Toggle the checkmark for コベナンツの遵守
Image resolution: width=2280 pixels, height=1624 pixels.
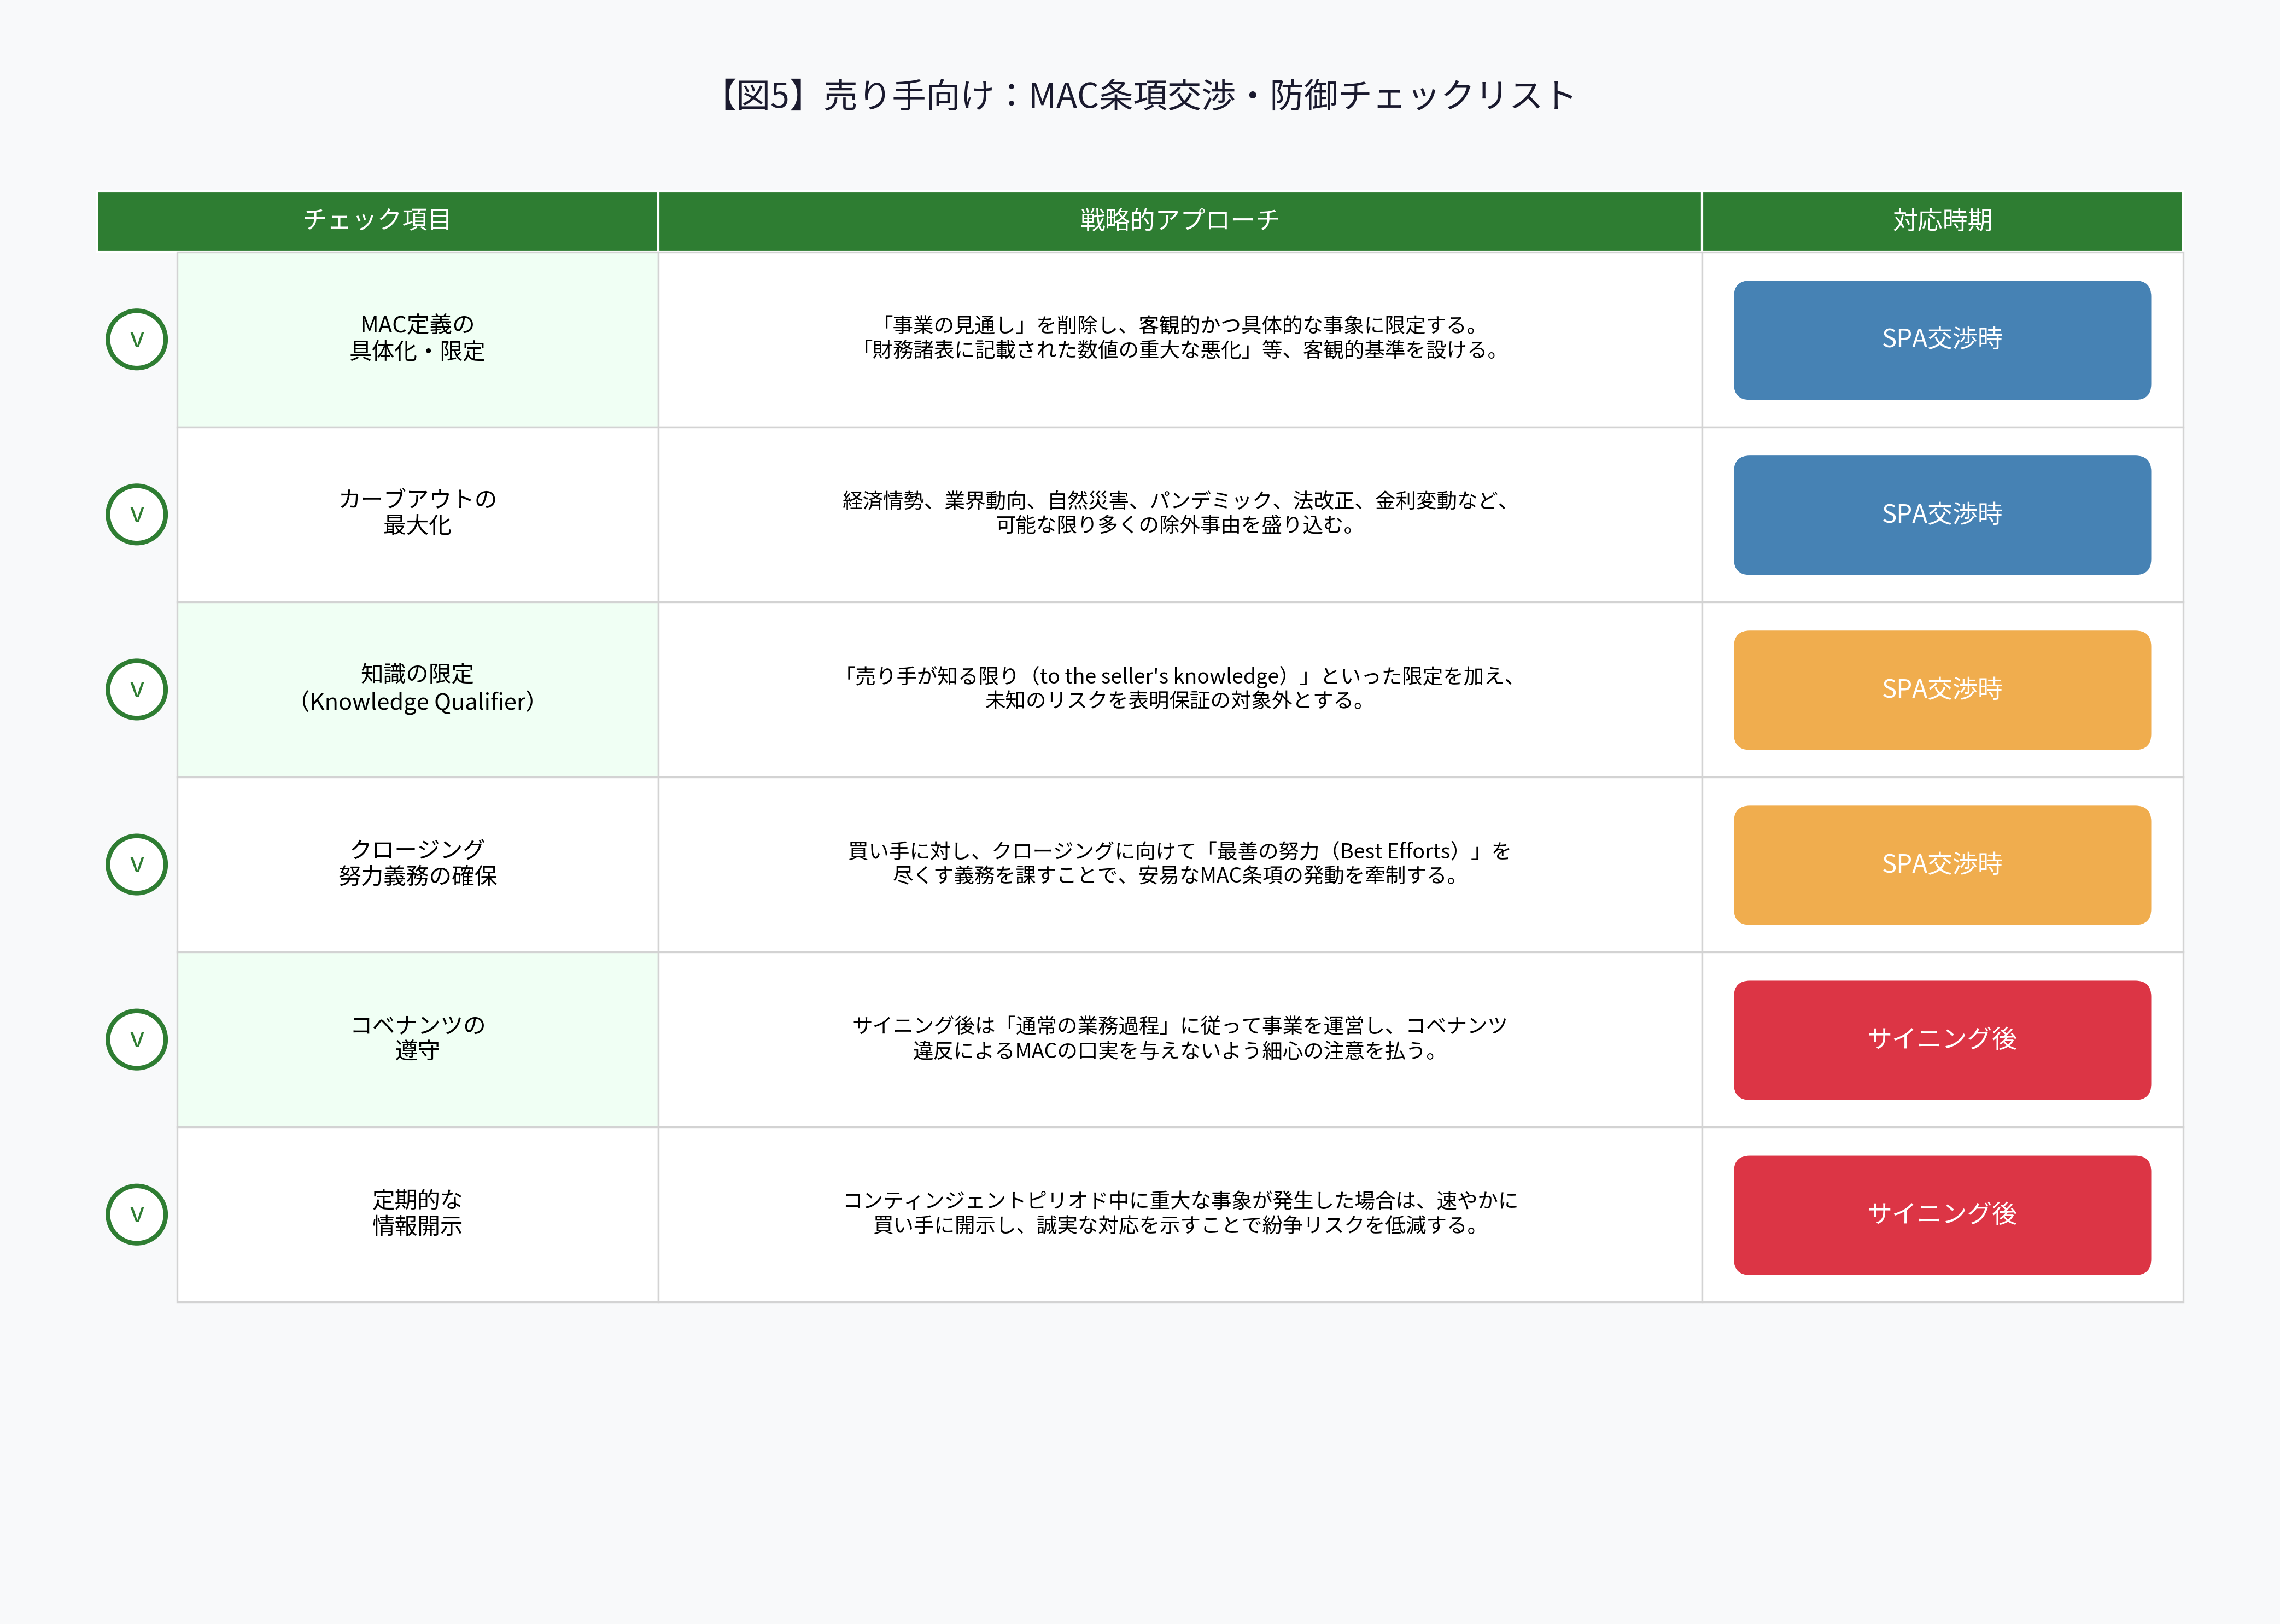136,1039
